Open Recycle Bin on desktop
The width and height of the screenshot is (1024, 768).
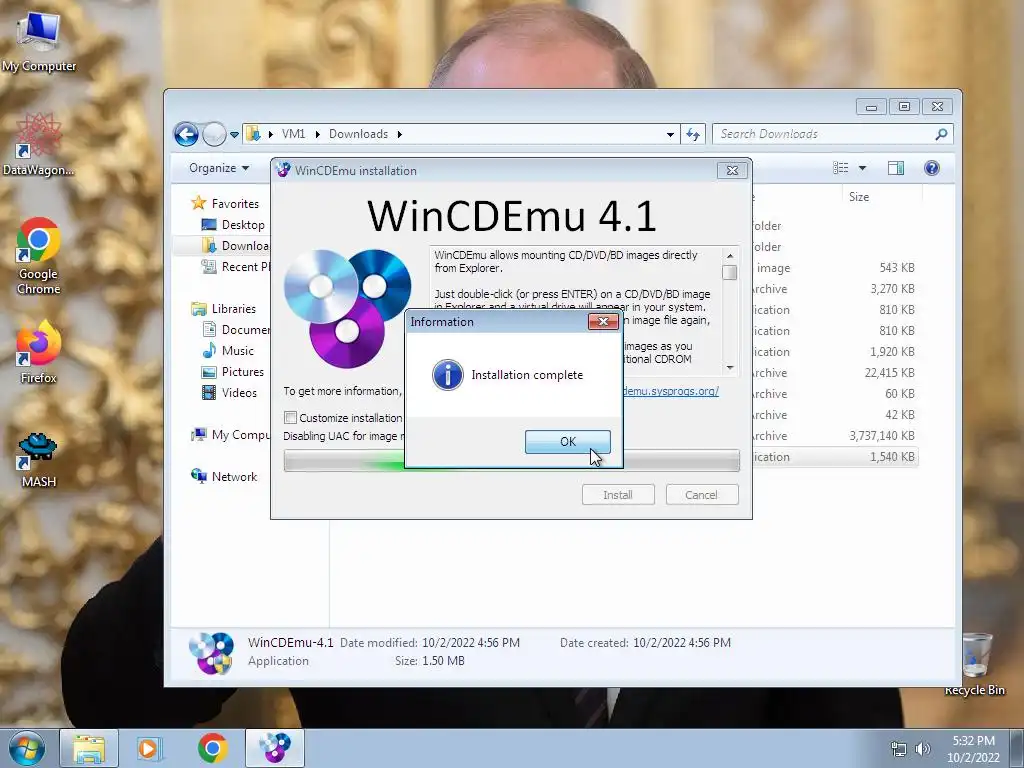click(x=976, y=664)
